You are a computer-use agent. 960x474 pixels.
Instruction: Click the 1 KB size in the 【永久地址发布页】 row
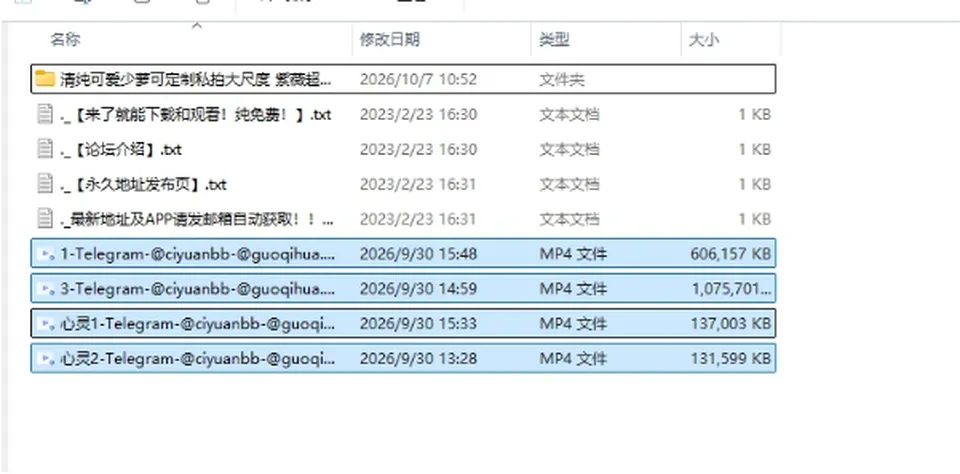click(754, 184)
